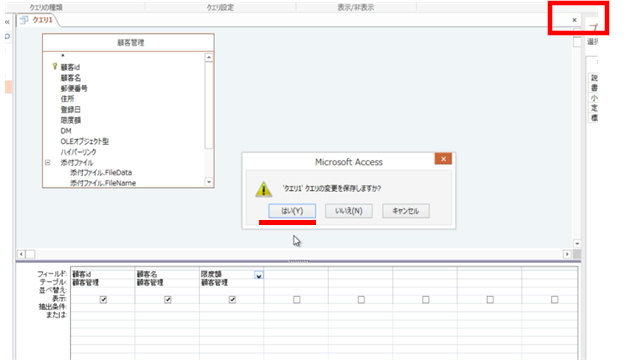
Task: Expand the navigation pane with the double chevron
Action: [7, 22]
